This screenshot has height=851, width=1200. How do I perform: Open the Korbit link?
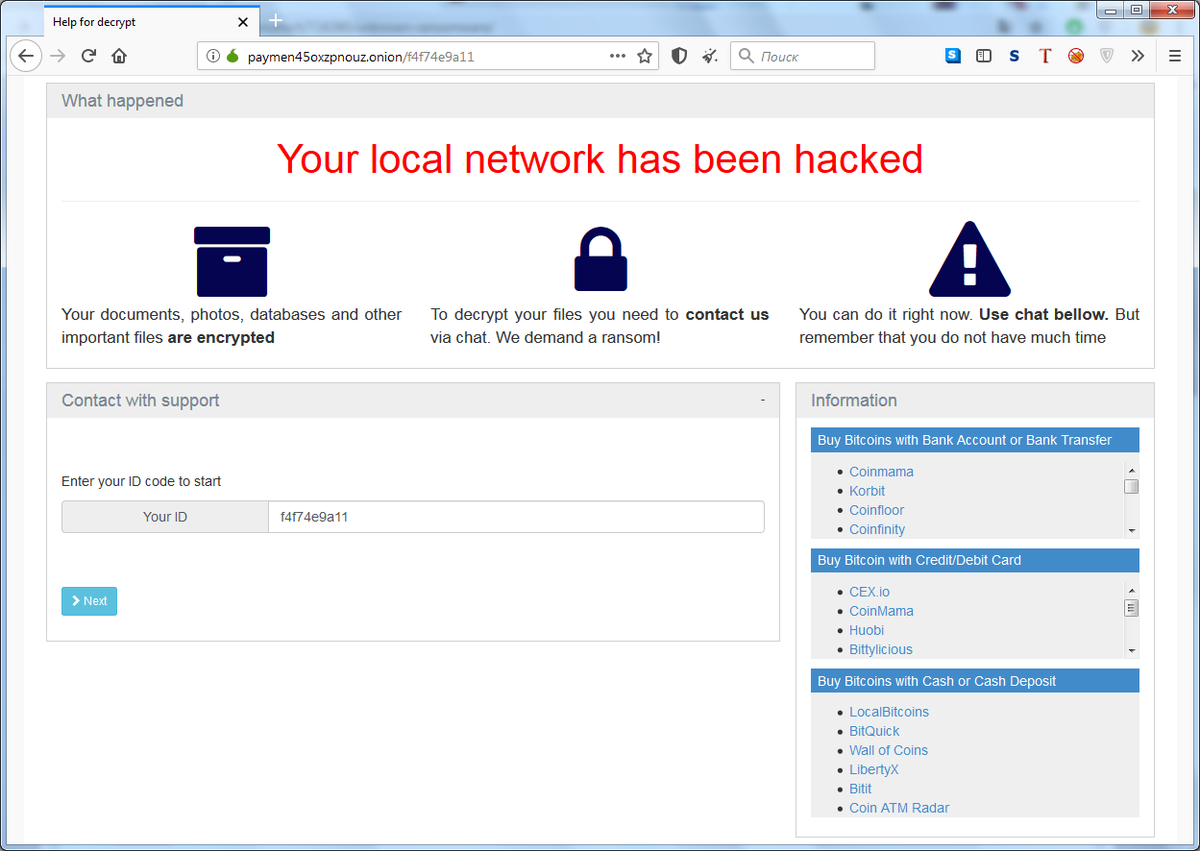tap(867, 491)
